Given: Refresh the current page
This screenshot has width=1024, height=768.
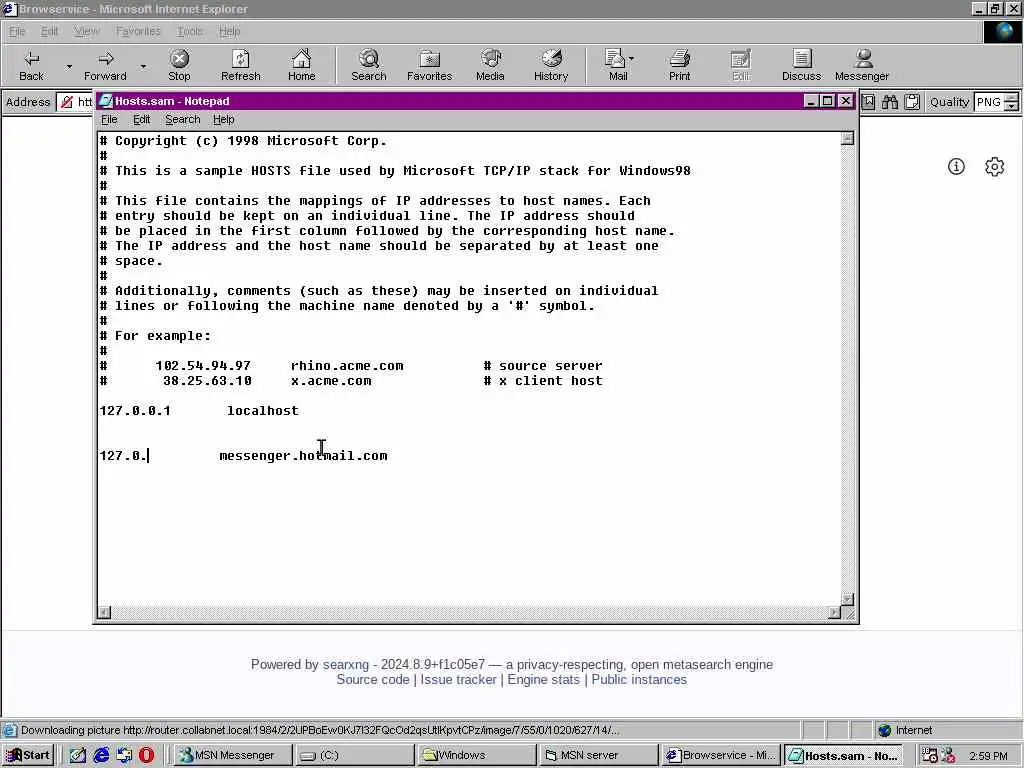Looking at the screenshot, I should pyautogui.click(x=240, y=65).
